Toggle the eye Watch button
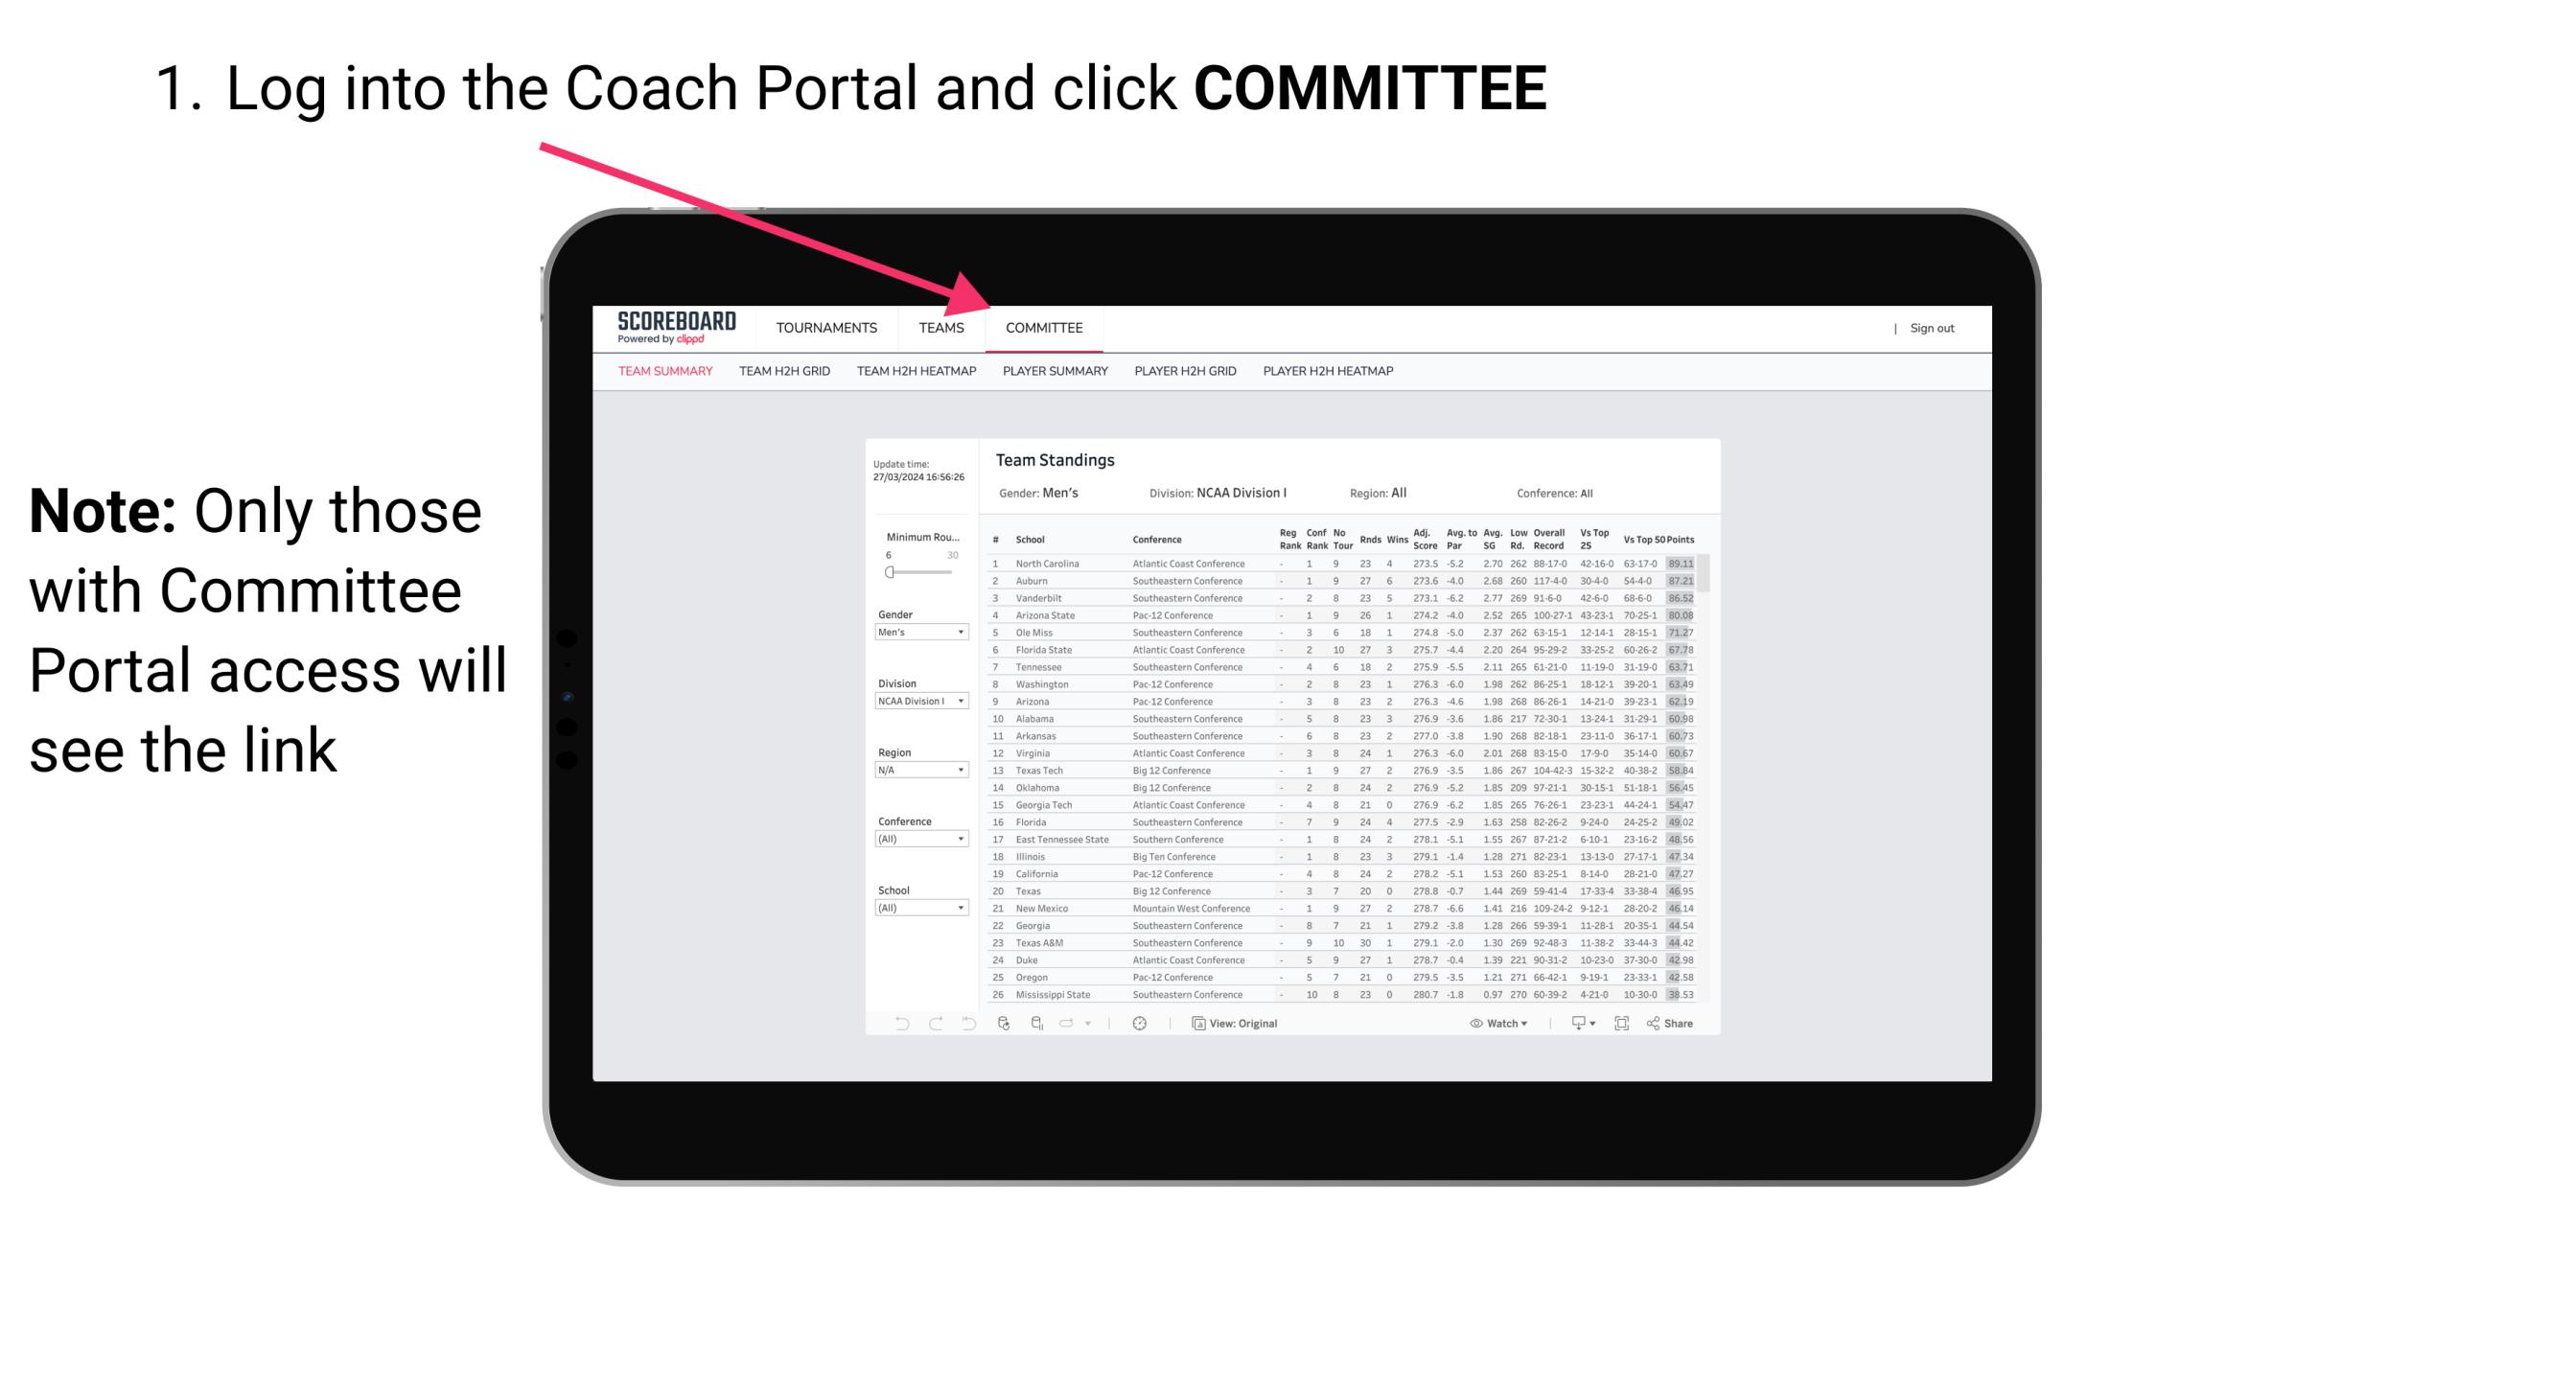This screenshot has width=2576, height=1386. click(x=1492, y=1024)
